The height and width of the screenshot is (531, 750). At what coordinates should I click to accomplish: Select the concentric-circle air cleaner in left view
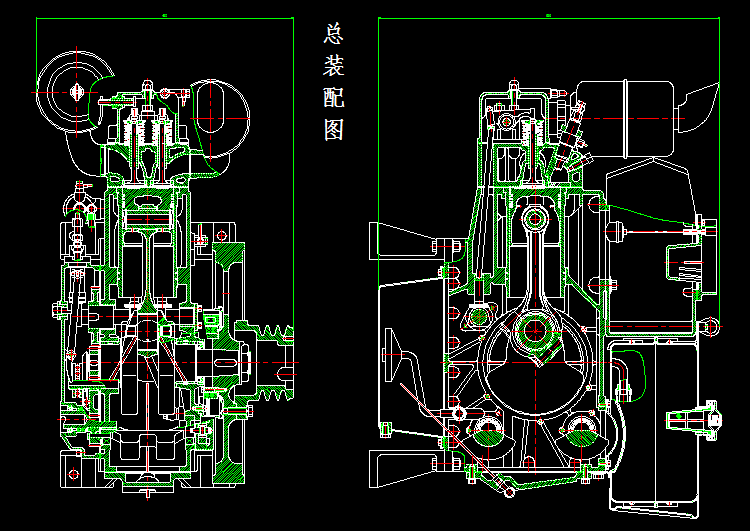point(76,92)
